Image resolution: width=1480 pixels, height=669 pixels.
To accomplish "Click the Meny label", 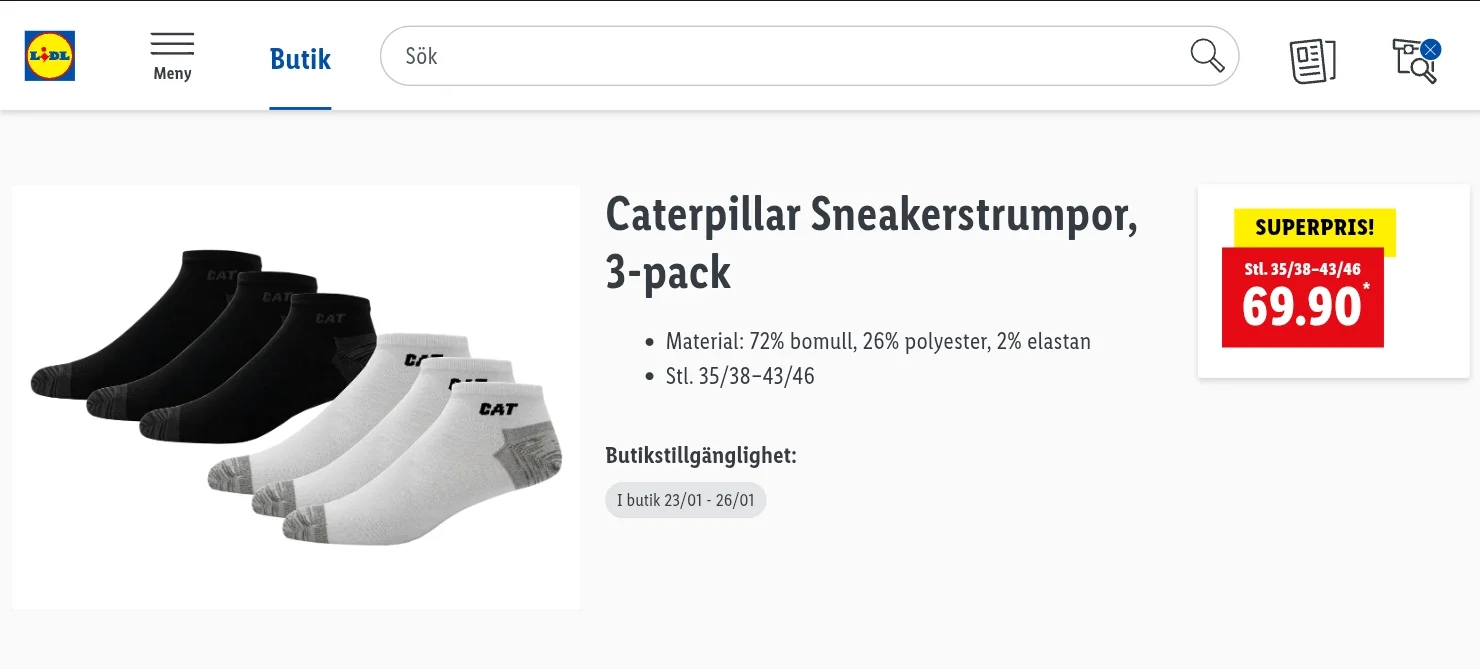I will coord(172,74).
